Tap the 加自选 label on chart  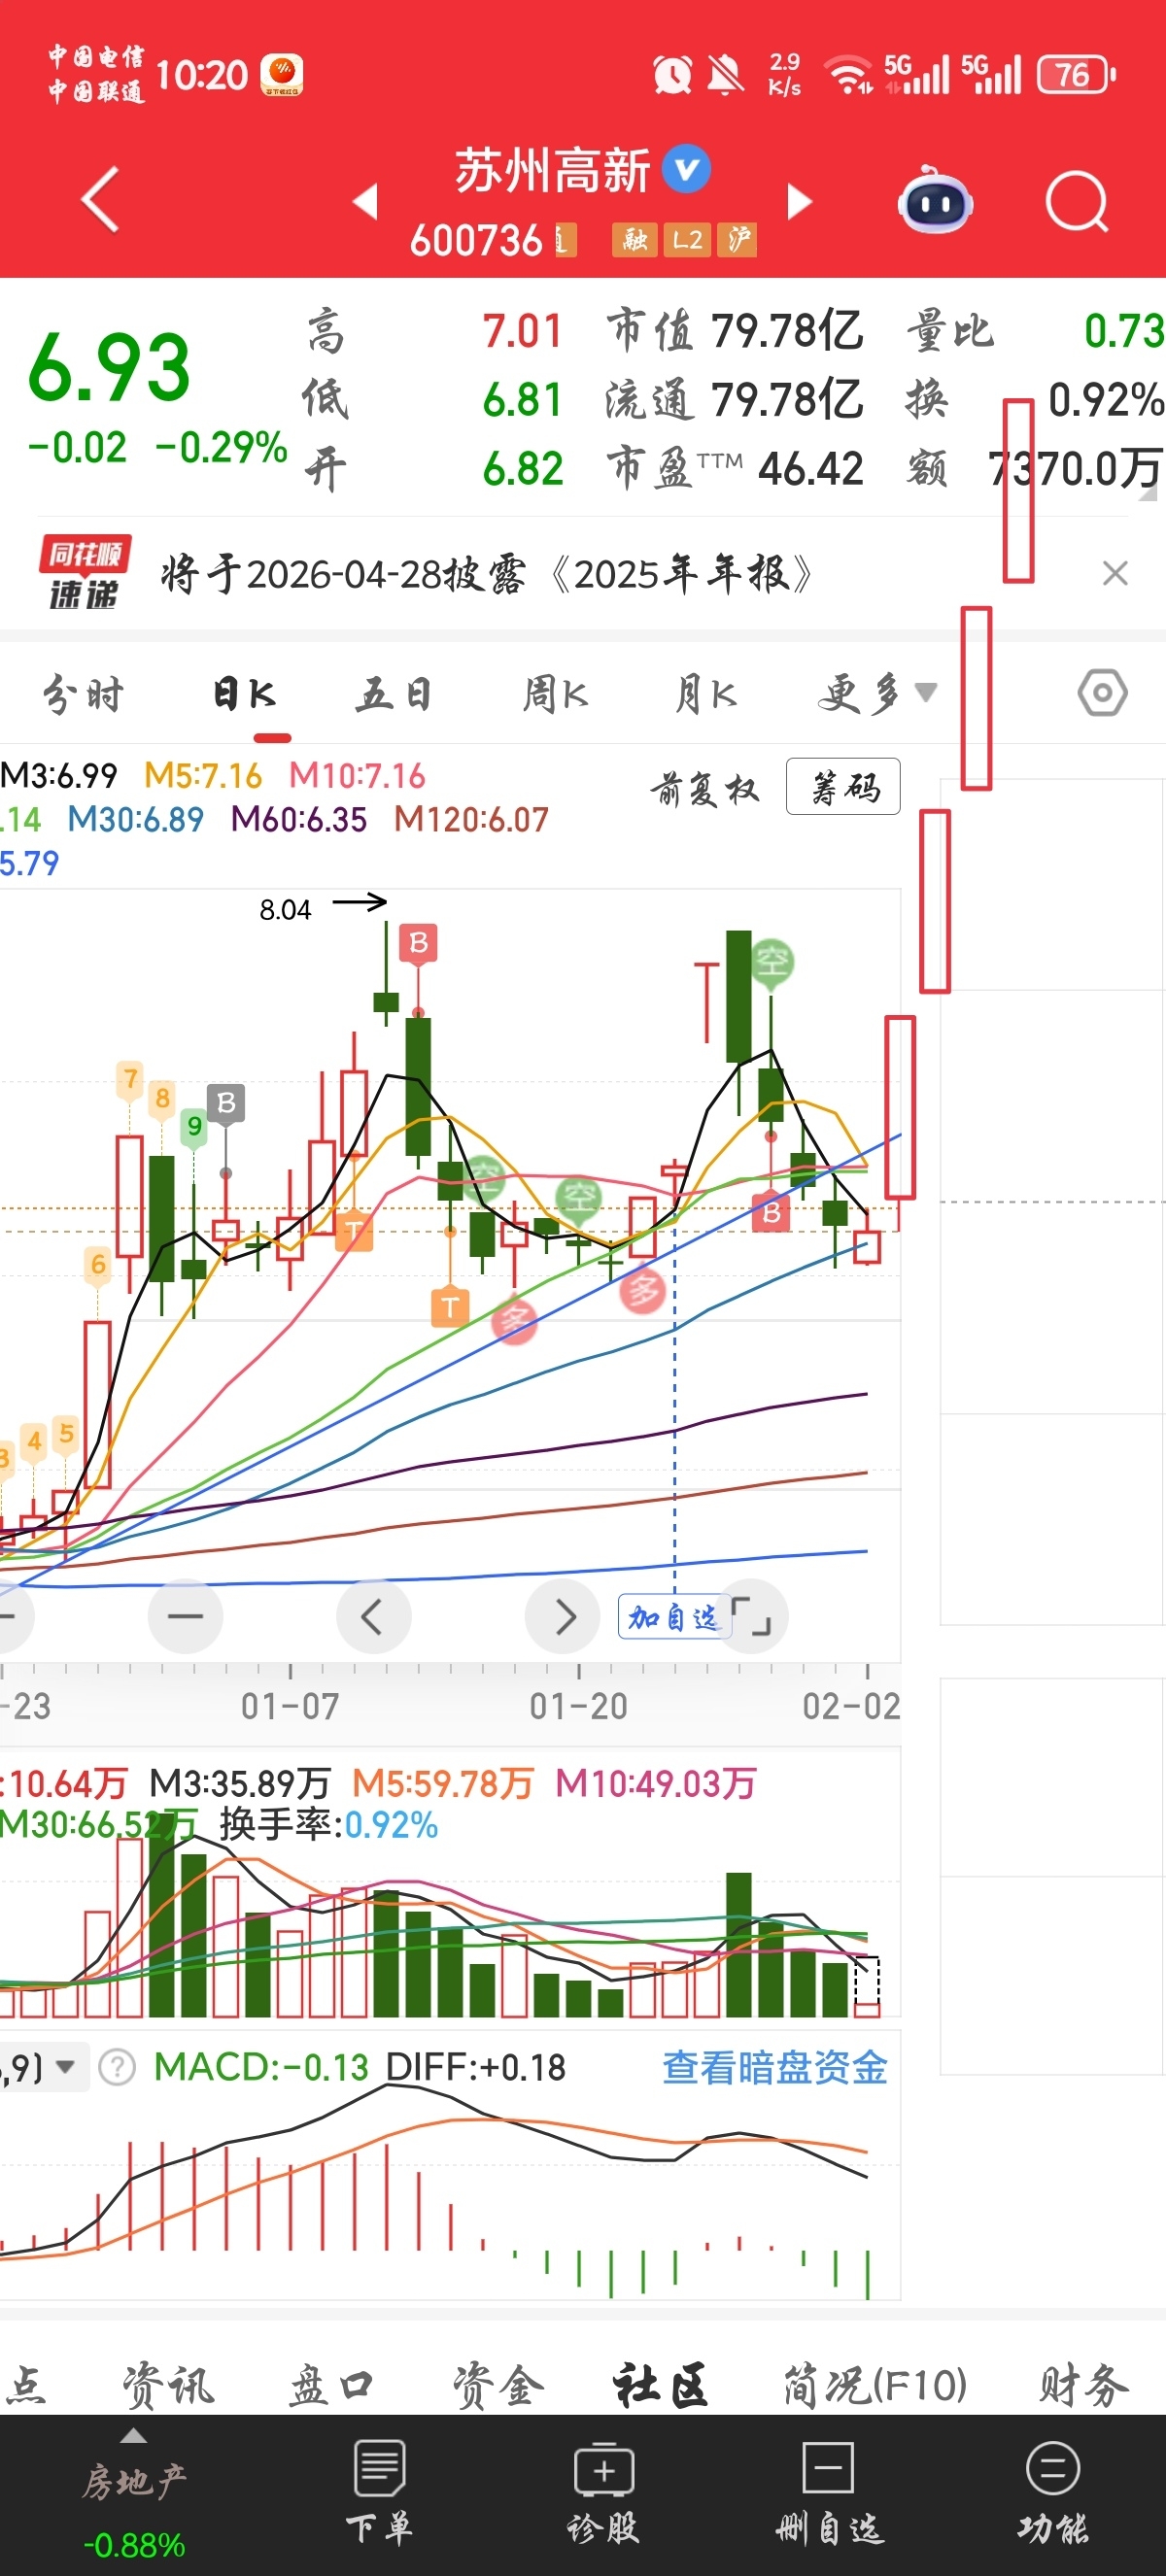(x=673, y=1617)
